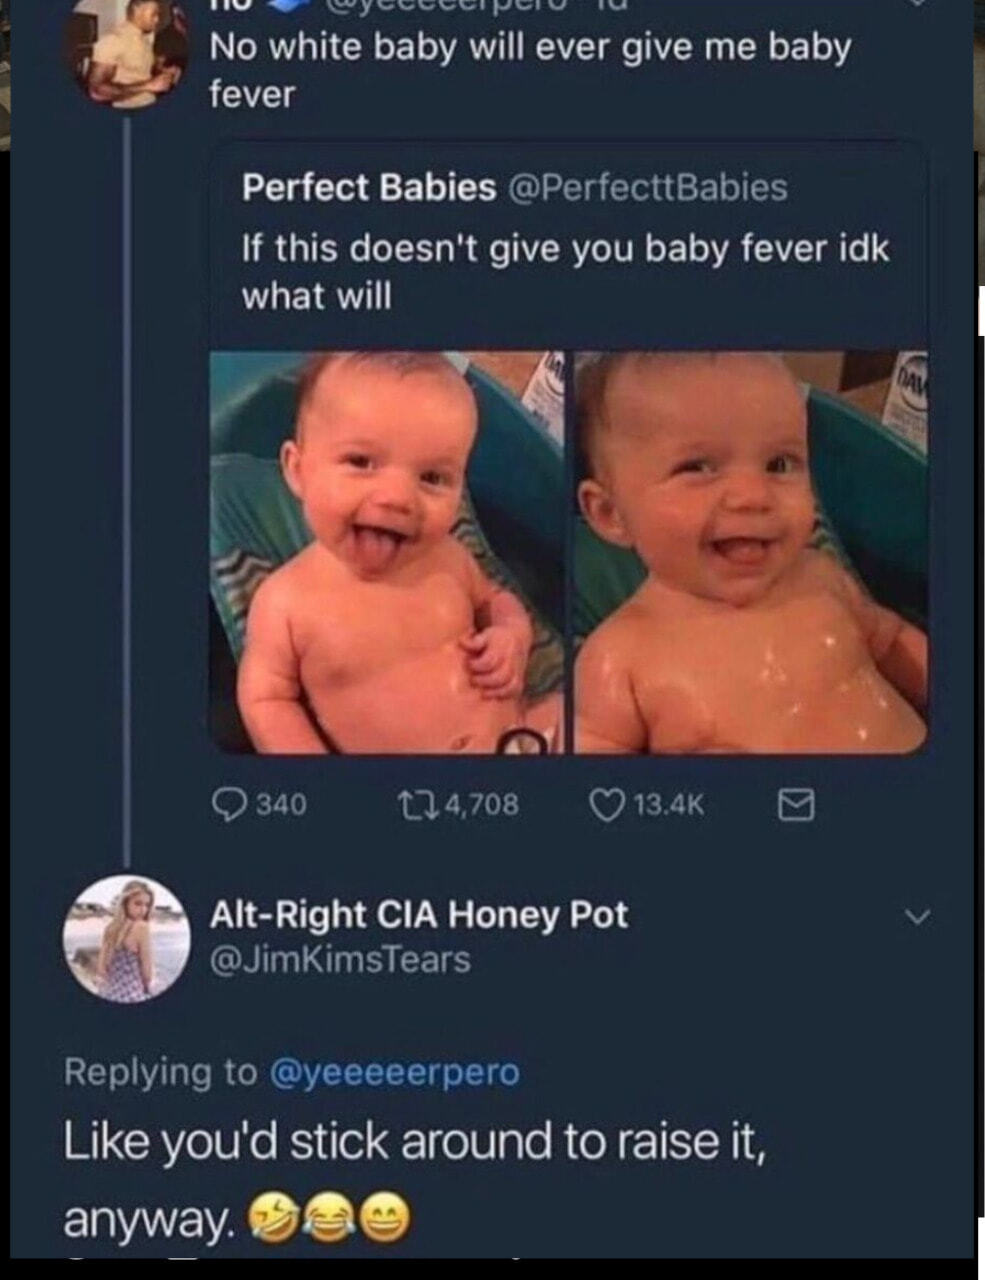Open Alt-Right CIA Honey Pot's avatar
The height and width of the screenshot is (1280, 985).
pos(127,938)
